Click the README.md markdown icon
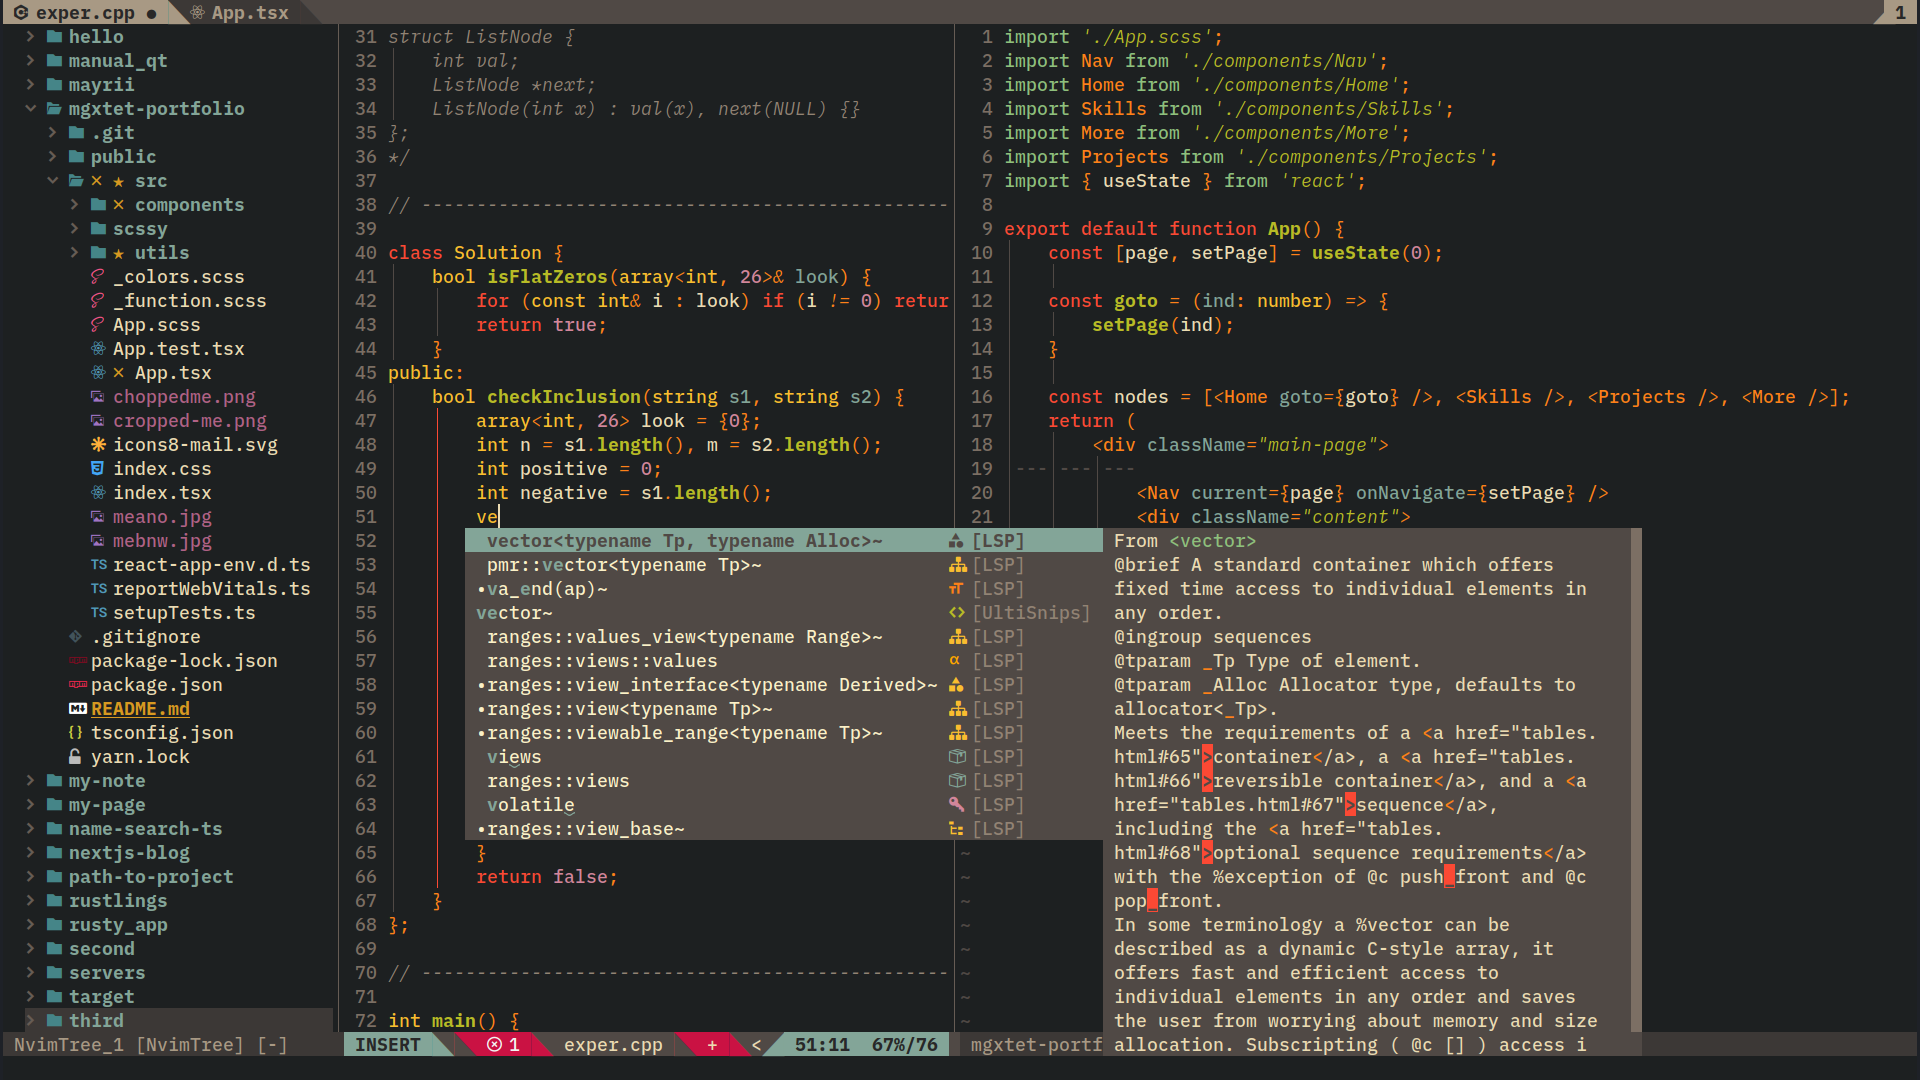The width and height of the screenshot is (1920, 1080). [77, 708]
